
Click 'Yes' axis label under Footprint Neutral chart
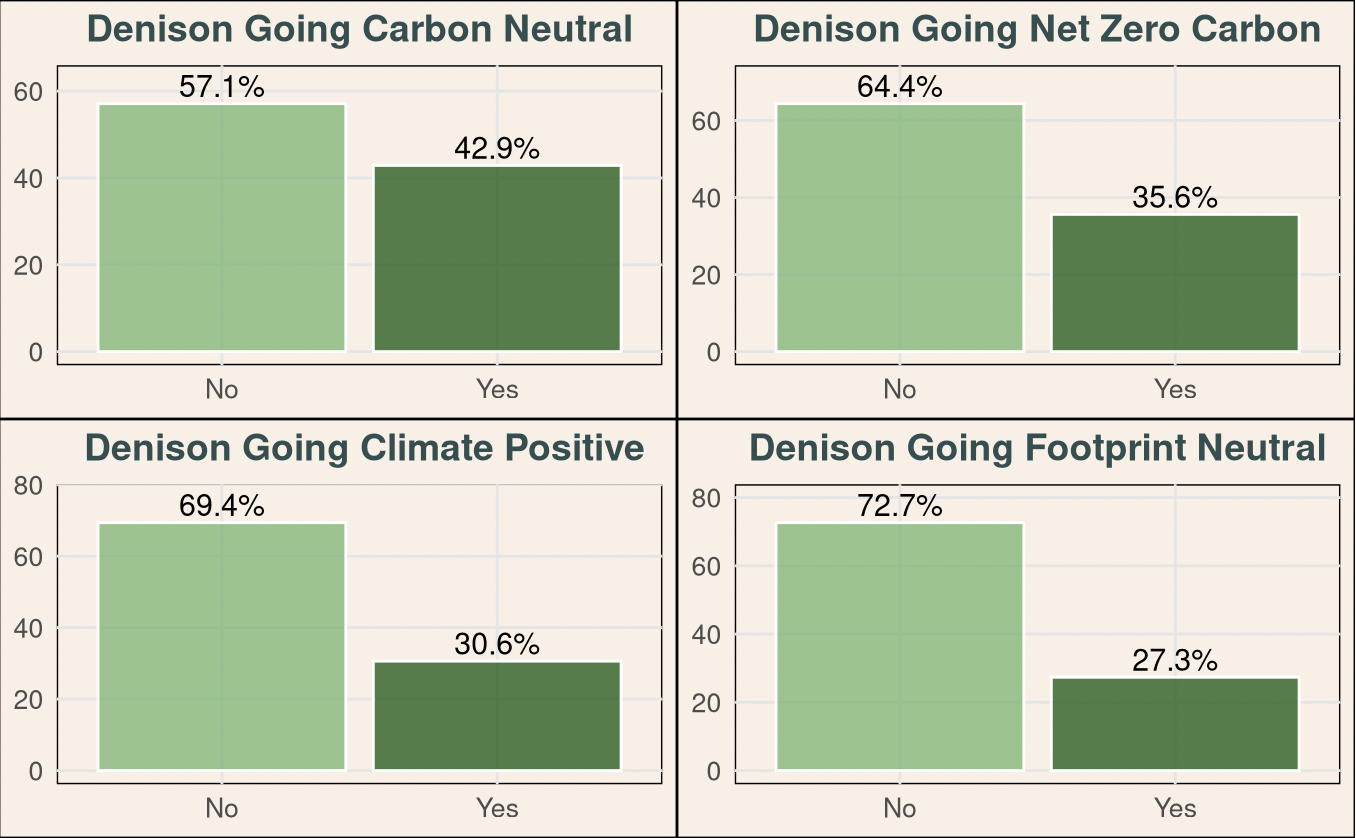click(x=1175, y=808)
